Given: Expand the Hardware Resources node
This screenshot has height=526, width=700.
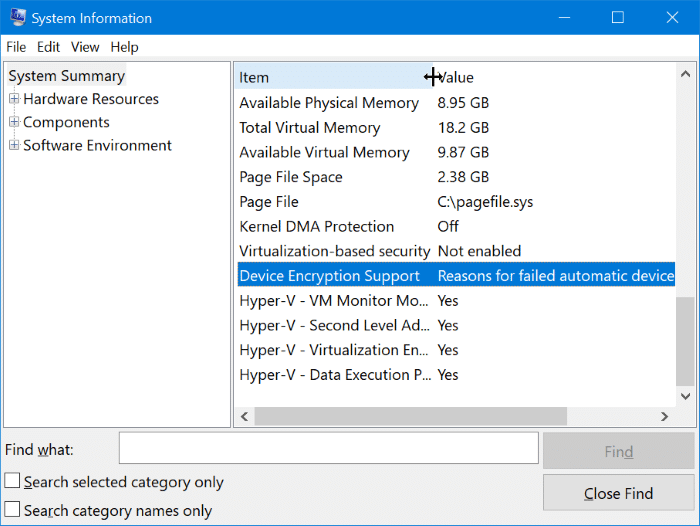Looking at the screenshot, I should pyautogui.click(x=14, y=99).
